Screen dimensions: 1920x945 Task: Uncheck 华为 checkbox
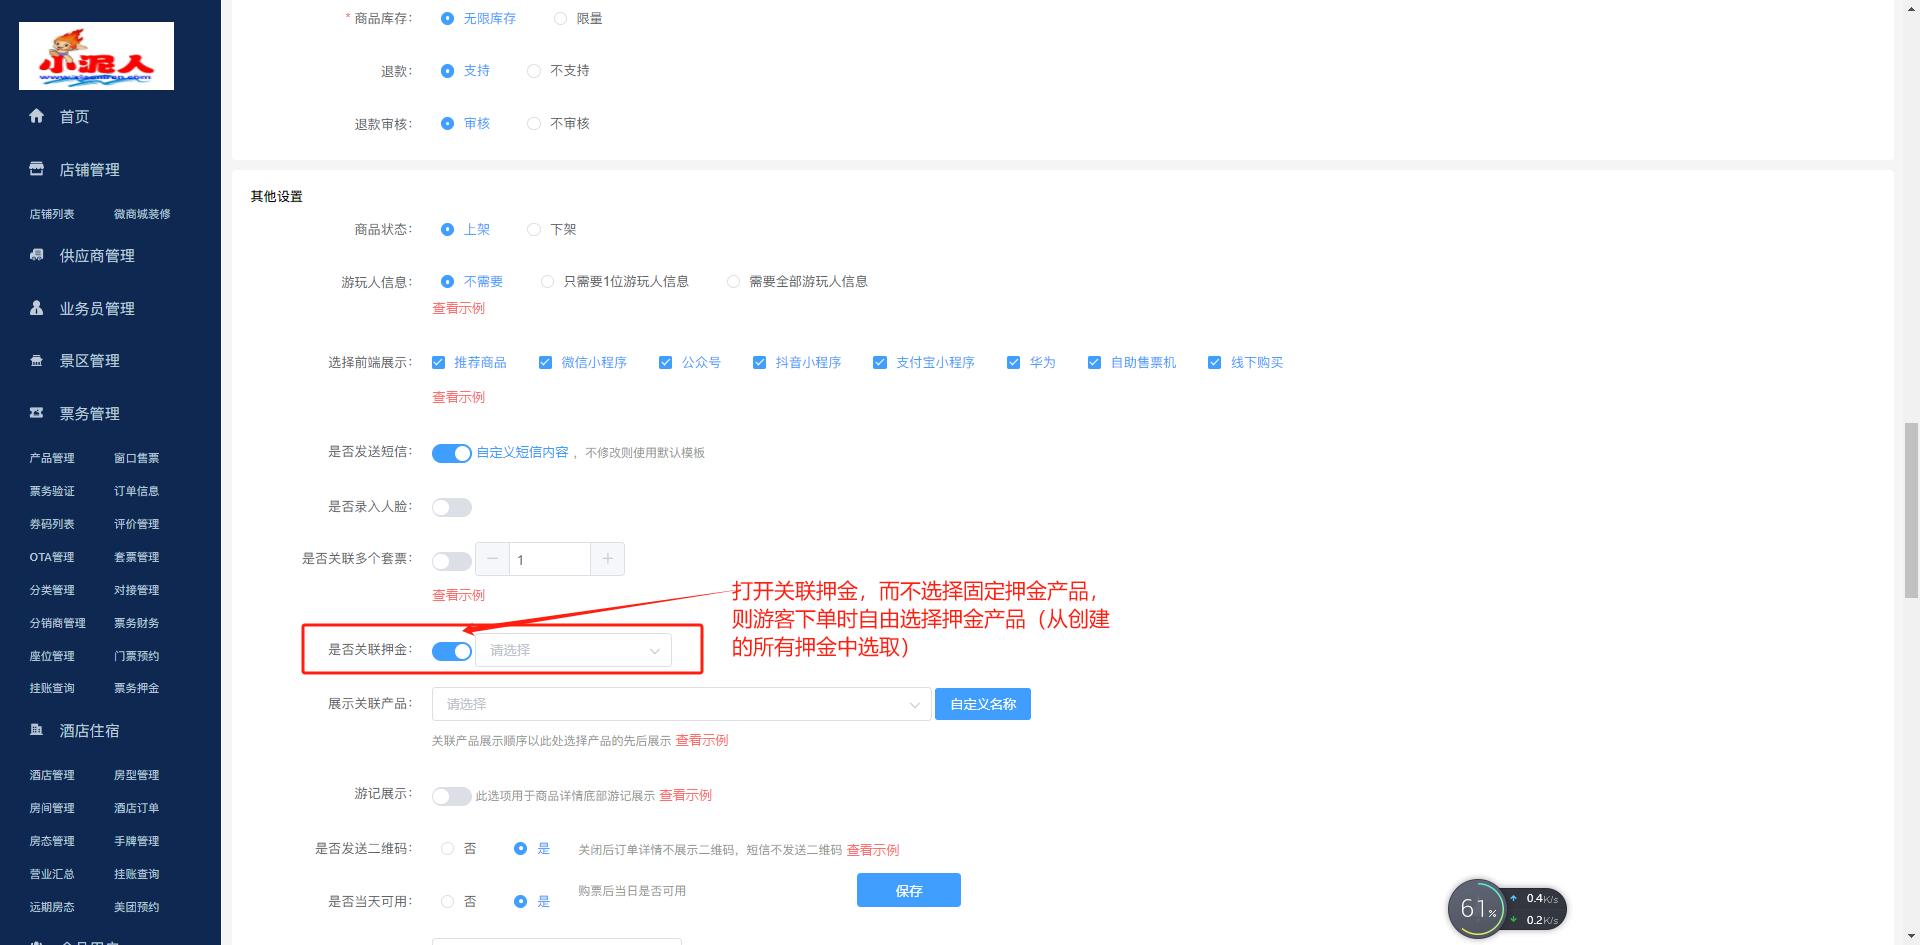1013,362
